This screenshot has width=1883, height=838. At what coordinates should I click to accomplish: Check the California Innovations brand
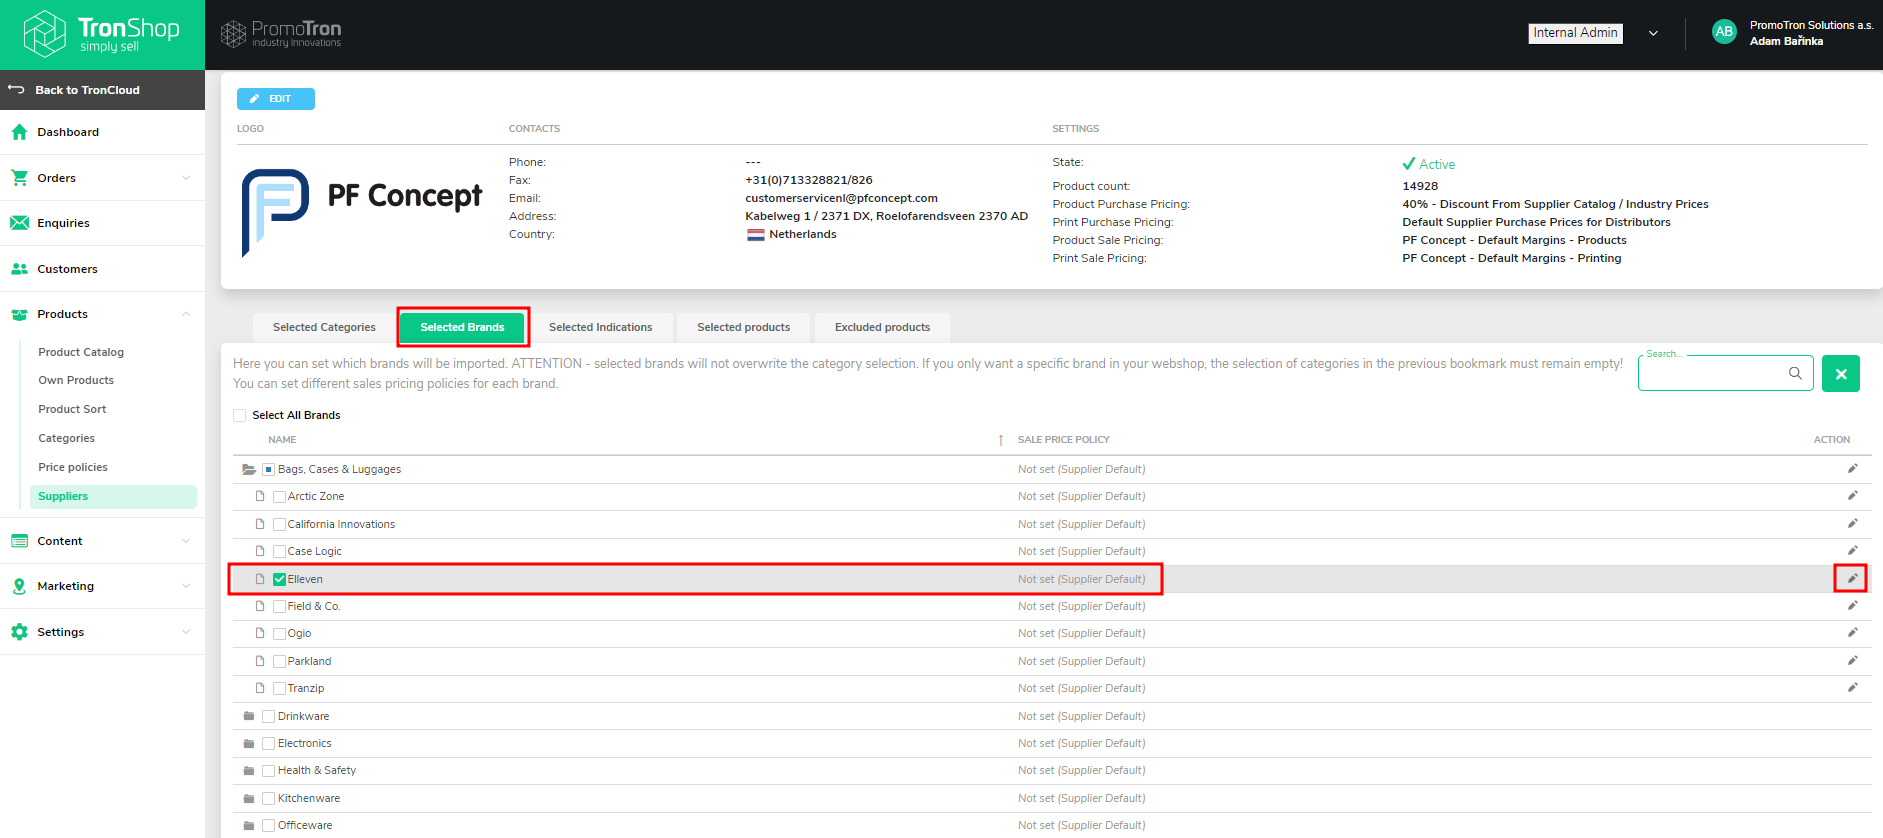pos(279,524)
